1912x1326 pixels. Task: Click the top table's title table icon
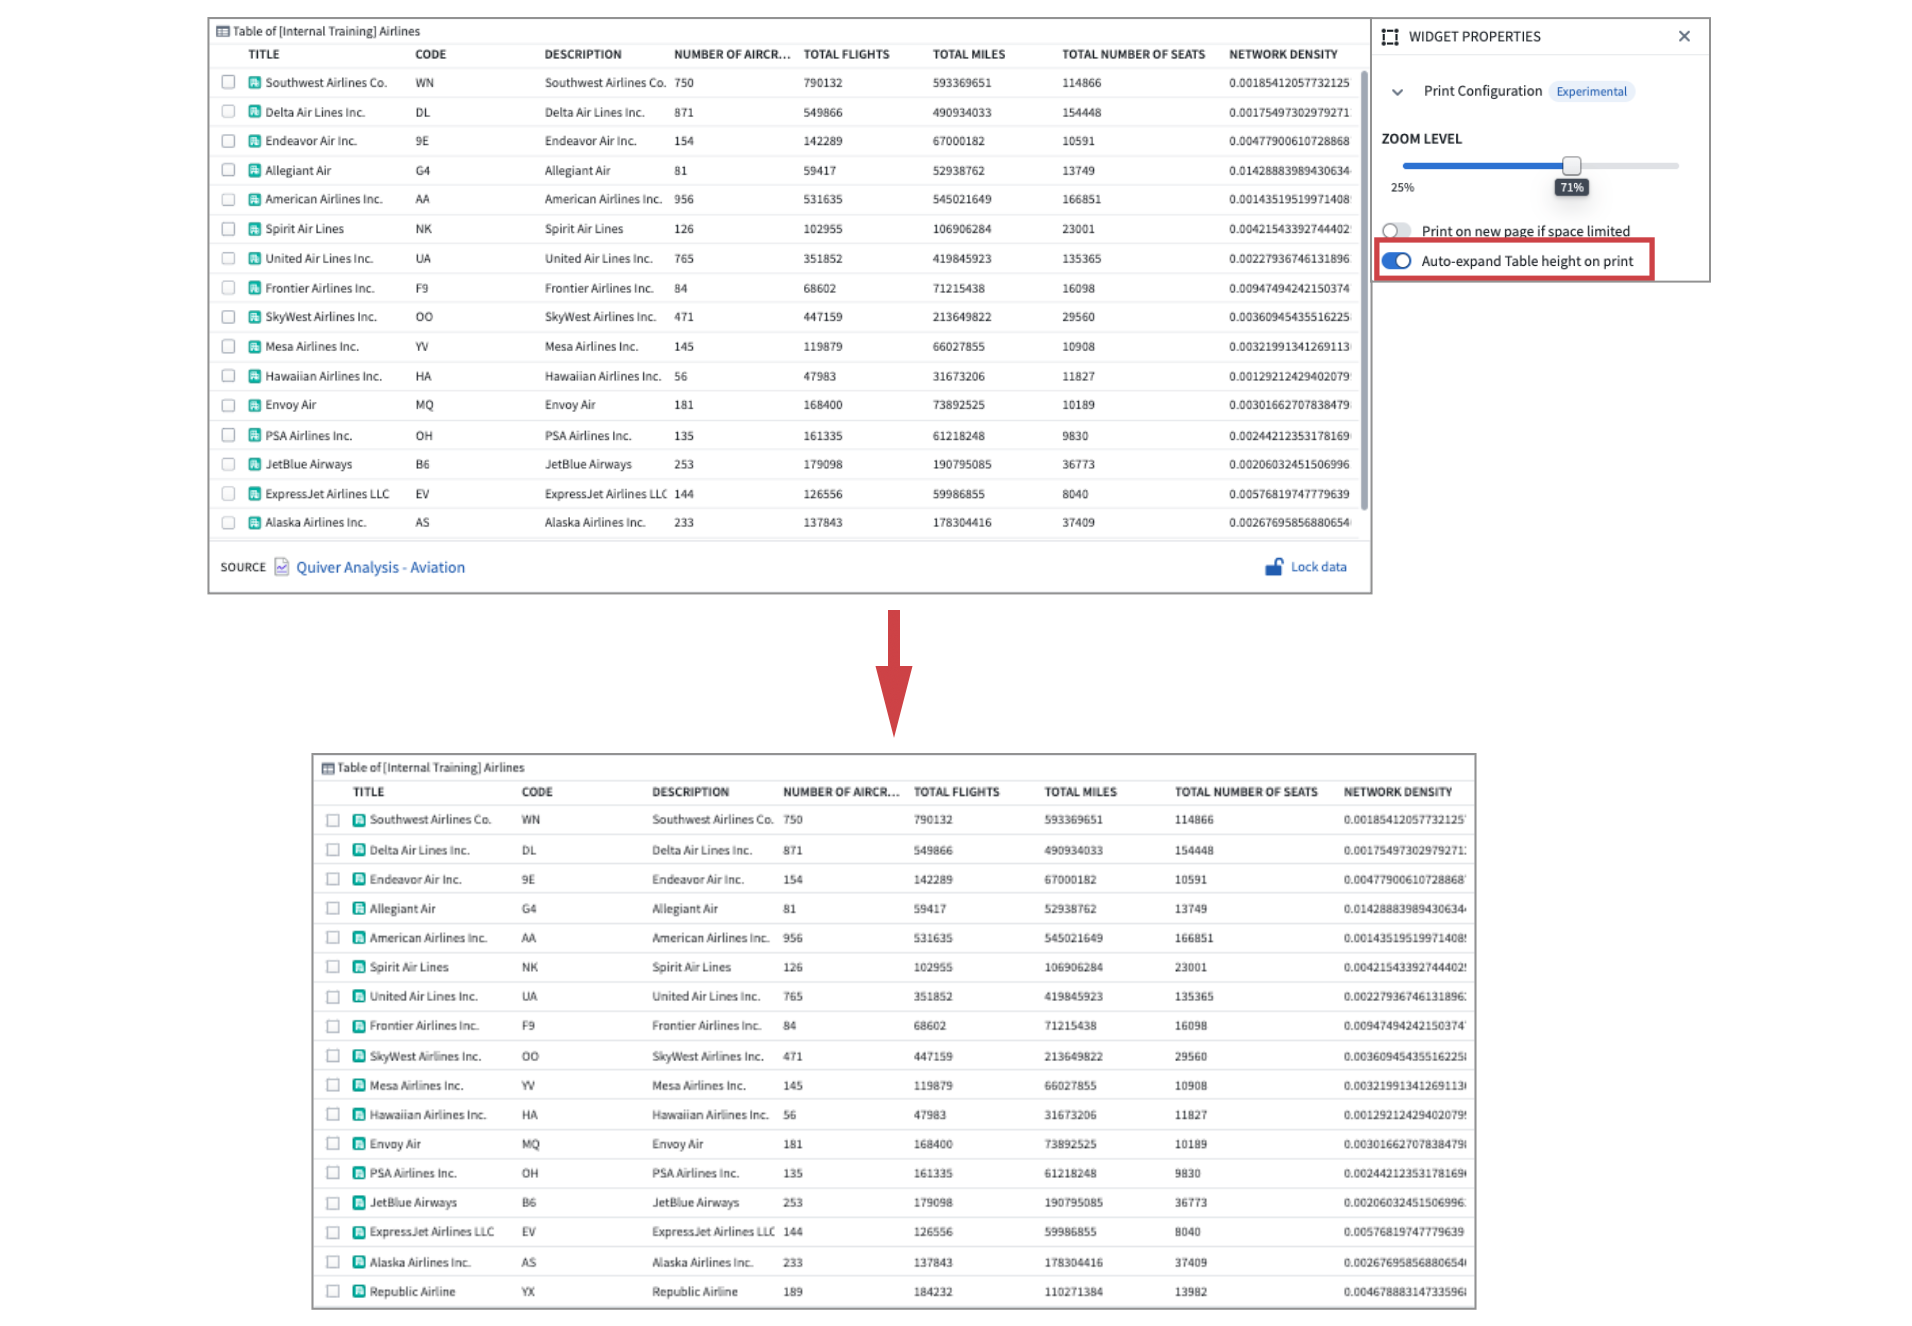(223, 31)
